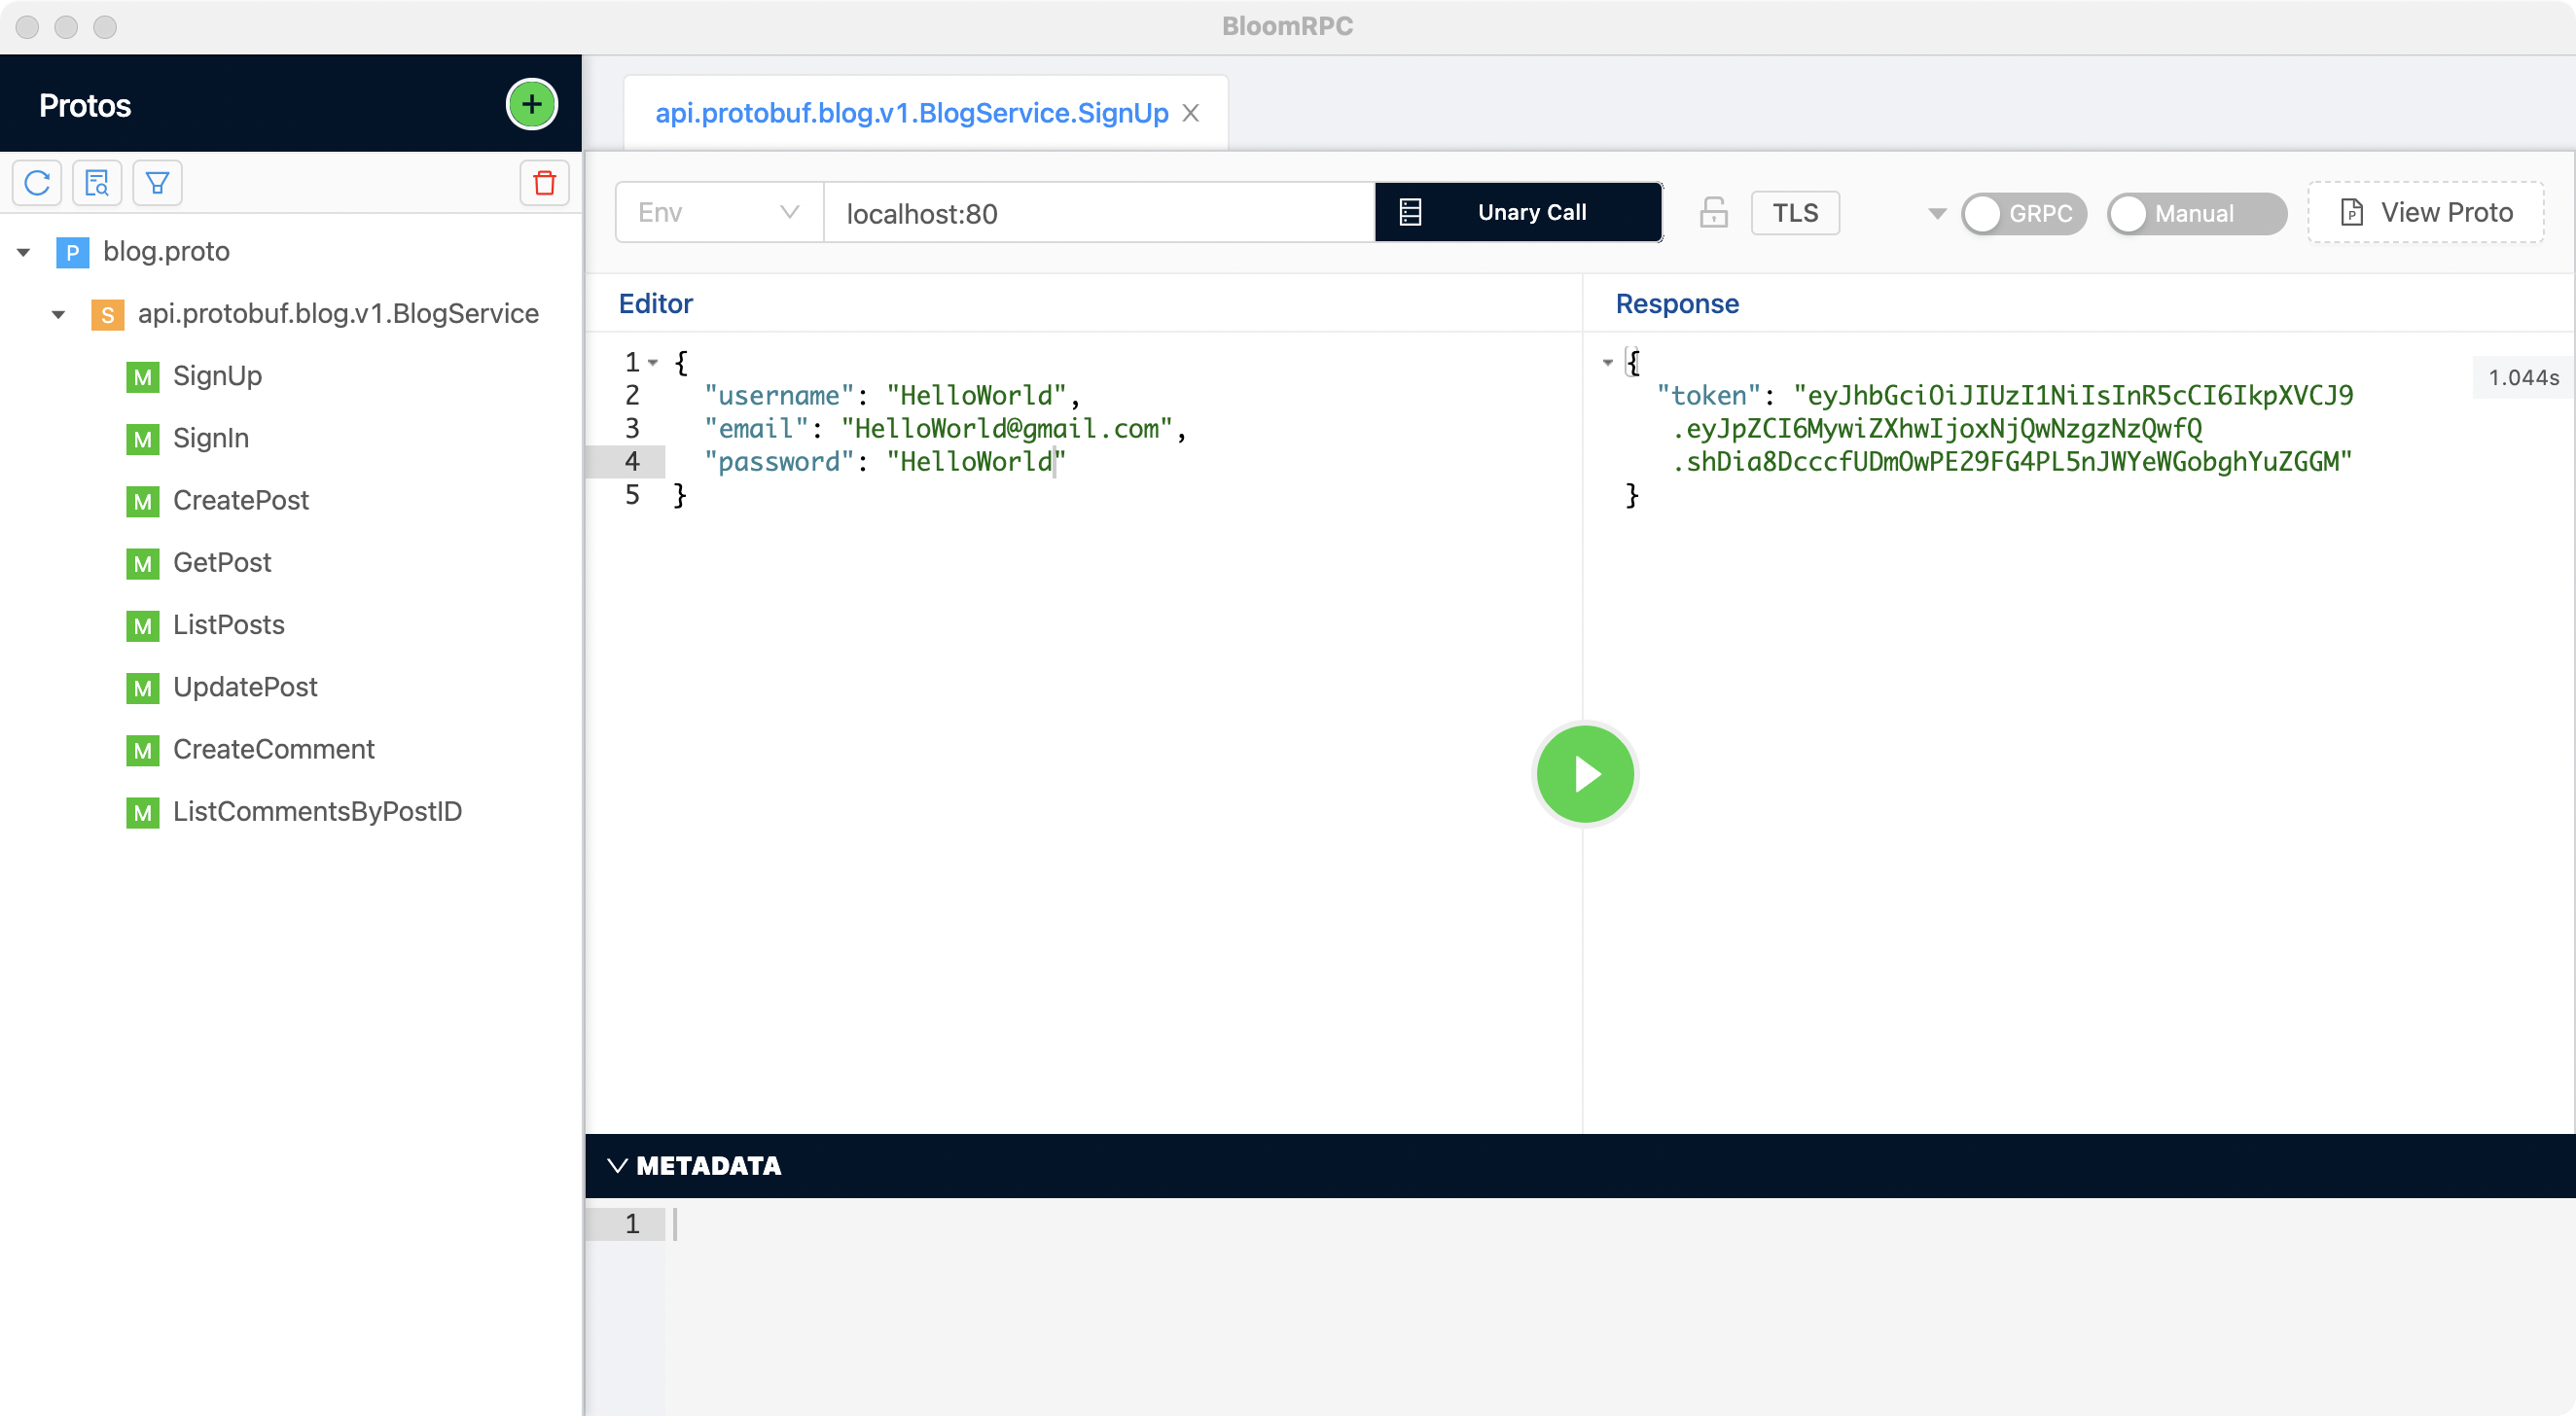Click the refresh/reload icon in sidebar

[37, 183]
